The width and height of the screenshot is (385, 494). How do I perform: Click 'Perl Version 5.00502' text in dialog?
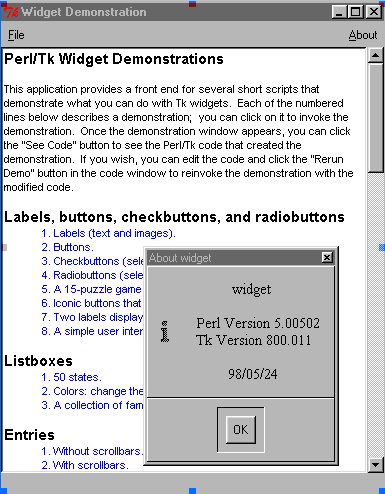click(x=258, y=323)
